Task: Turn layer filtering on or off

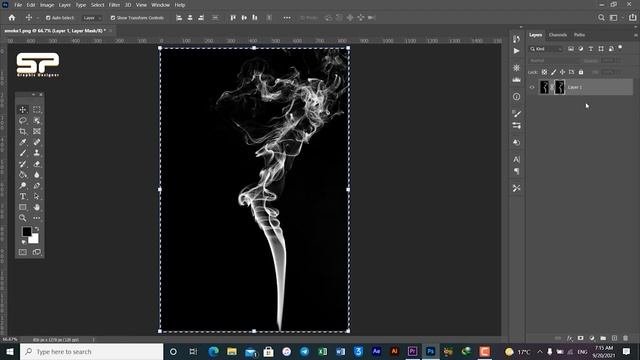Action: tap(620, 47)
